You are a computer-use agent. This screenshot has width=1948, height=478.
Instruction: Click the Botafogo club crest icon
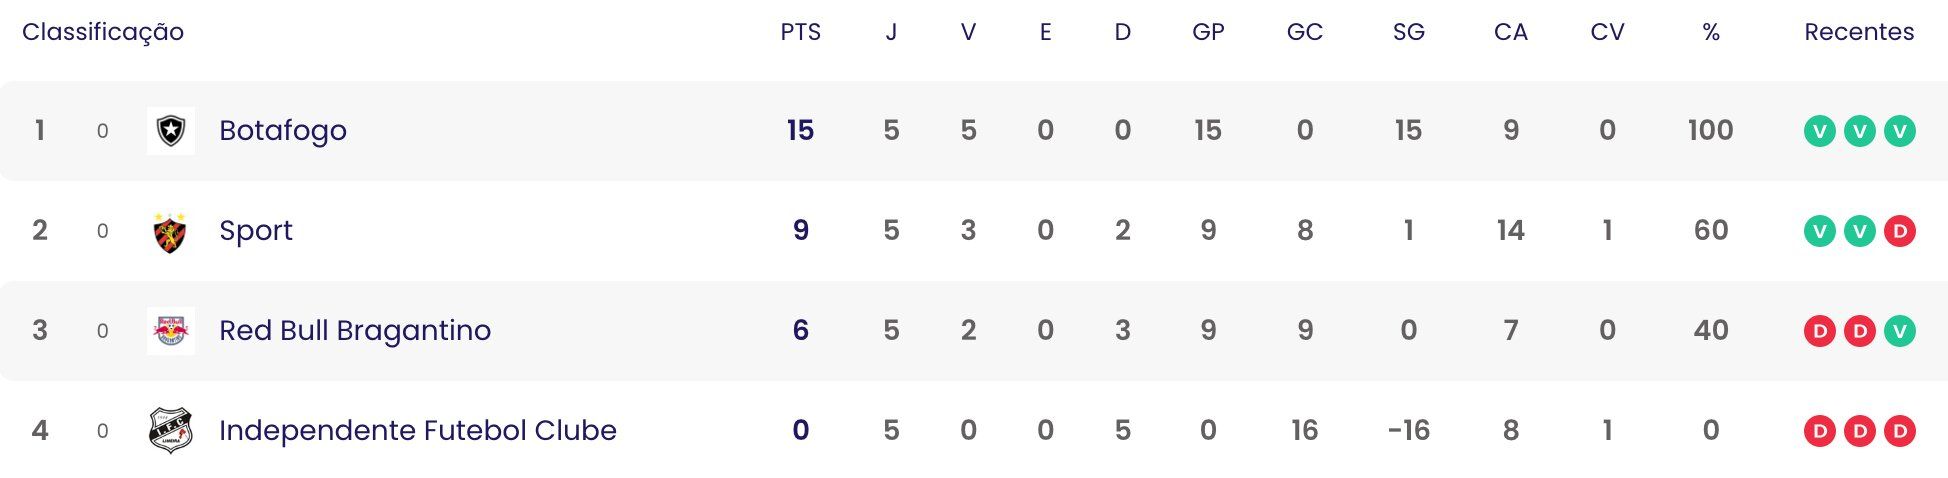pyautogui.click(x=171, y=131)
